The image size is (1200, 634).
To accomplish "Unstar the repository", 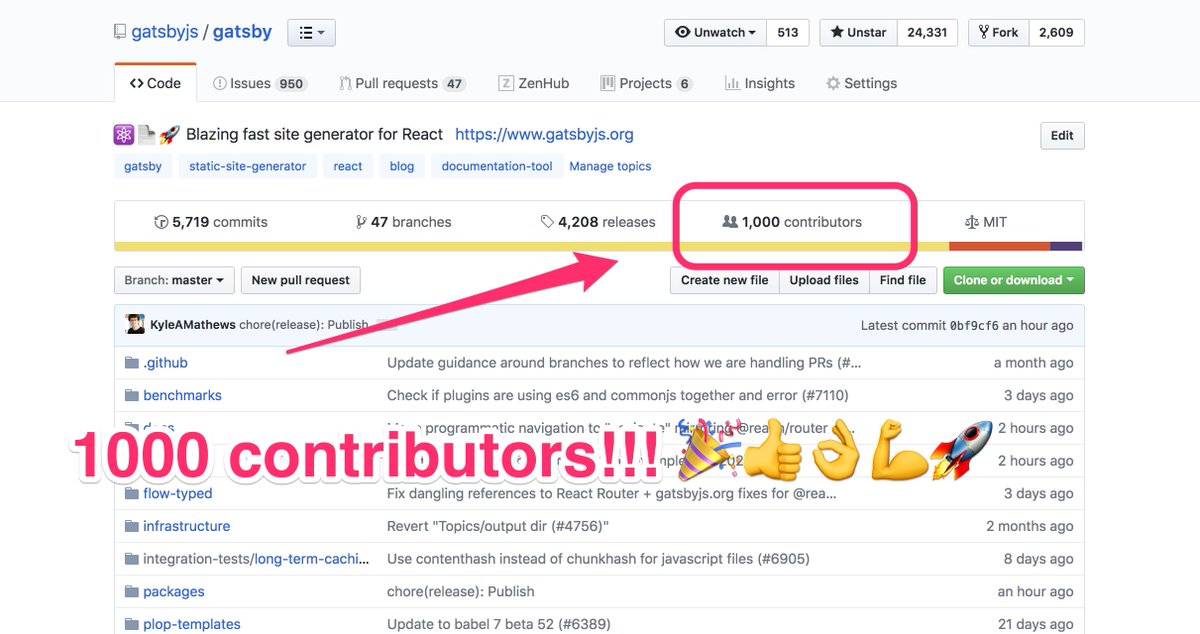I will tap(858, 32).
